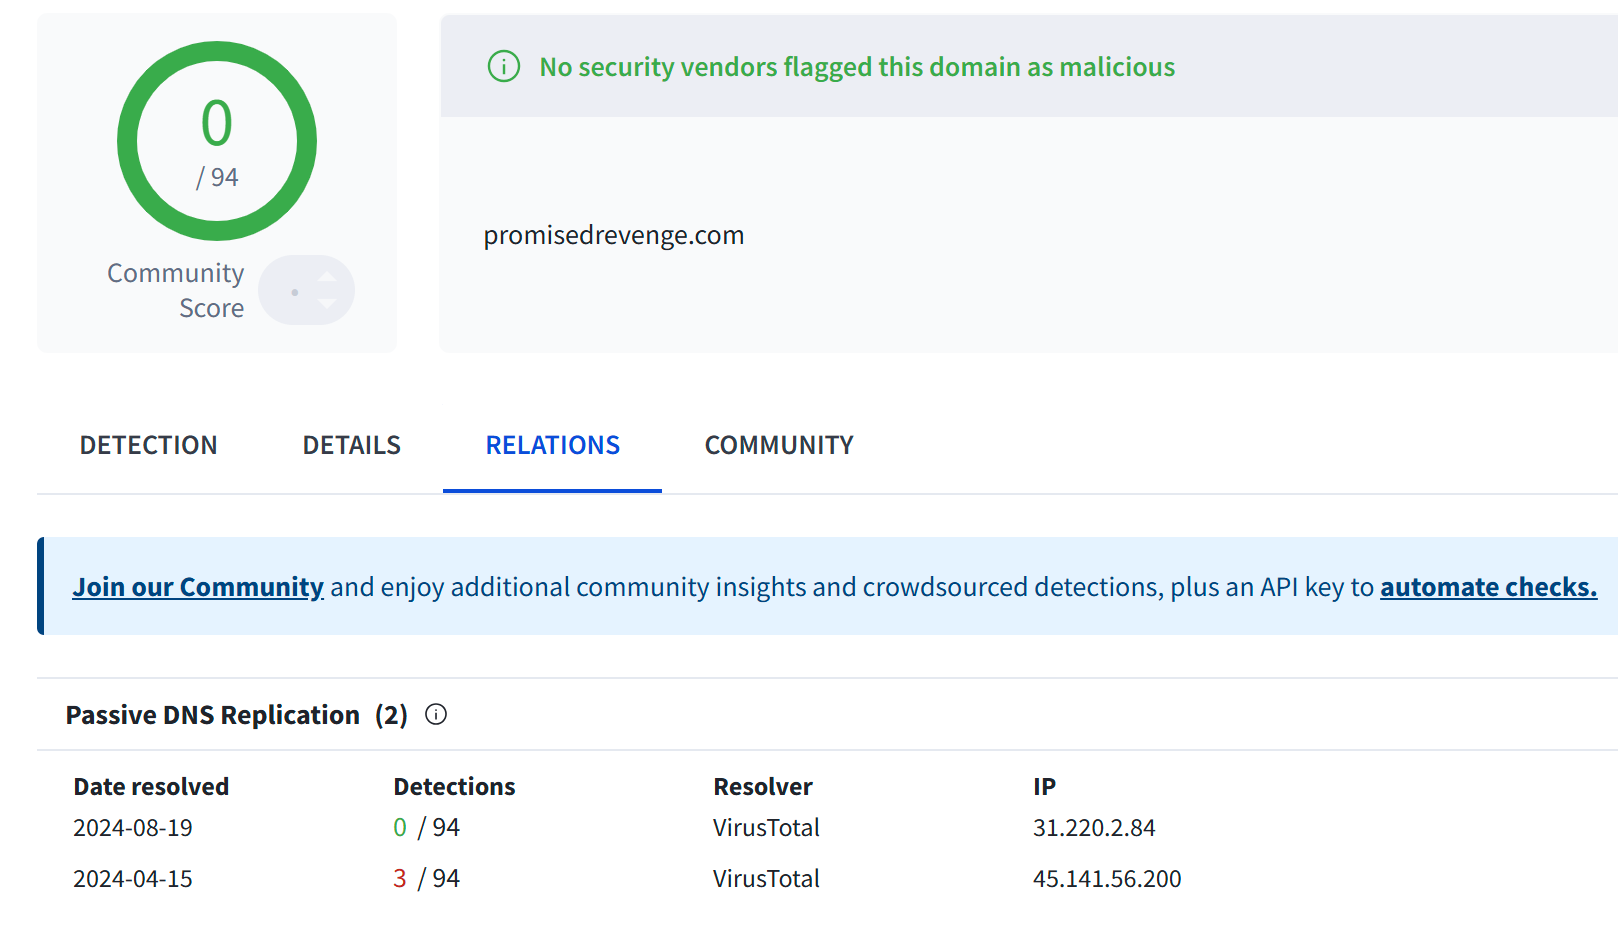This screenshot has width=1618, height=929.
Task: Follow the Join our Community link
Action: pos(198,587)
